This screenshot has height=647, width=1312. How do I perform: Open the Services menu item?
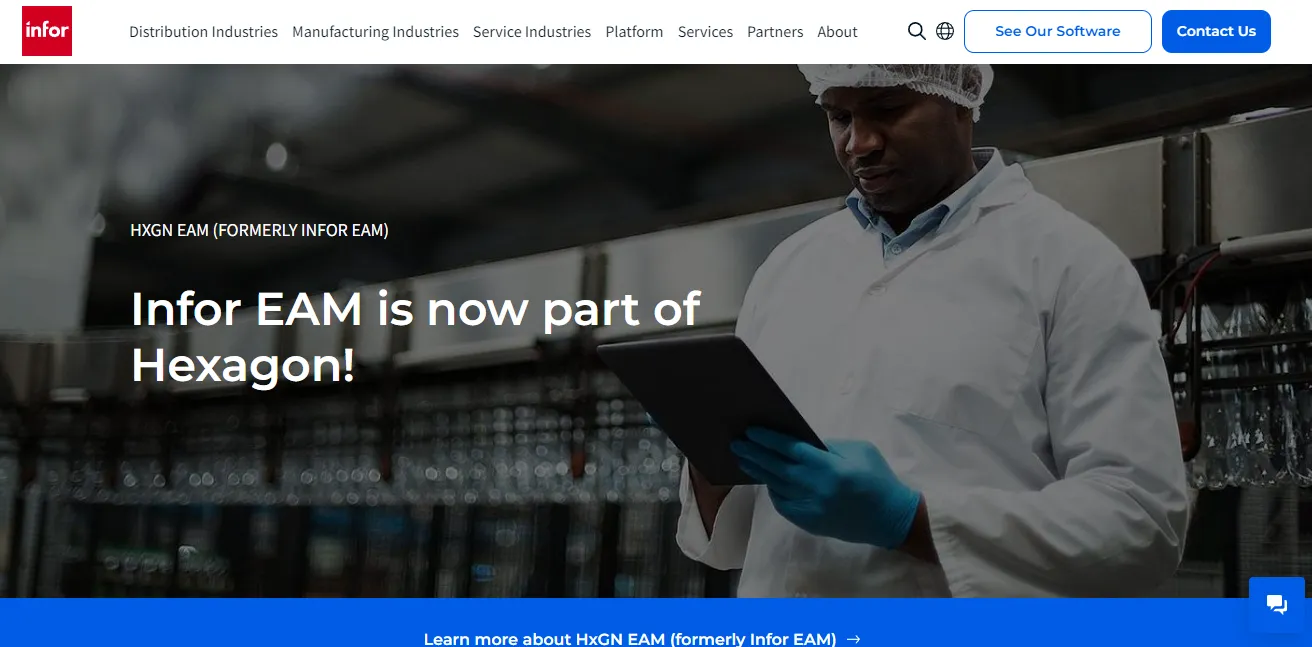705,32
